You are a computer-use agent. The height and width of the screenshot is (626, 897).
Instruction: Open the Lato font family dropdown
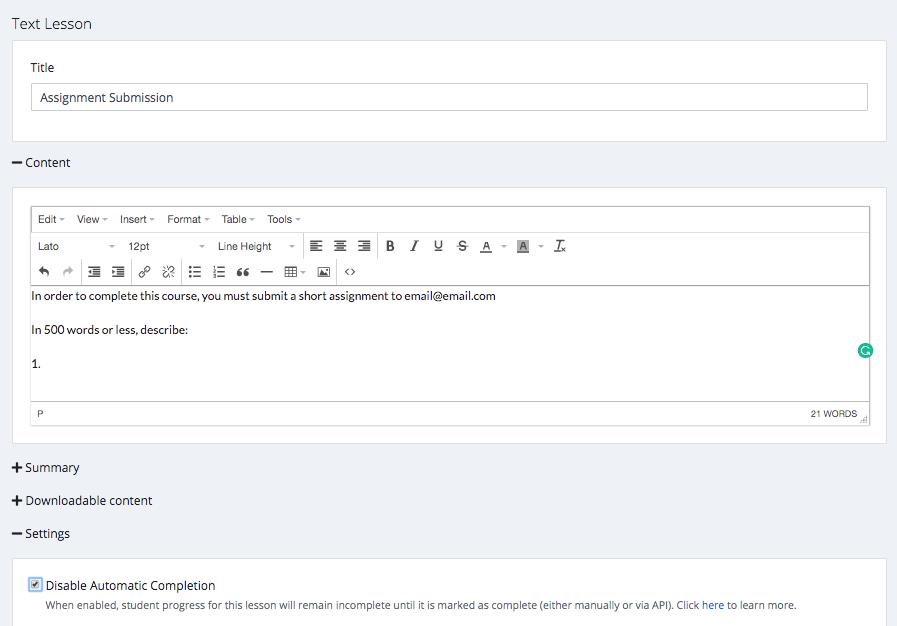coord(76,246)
